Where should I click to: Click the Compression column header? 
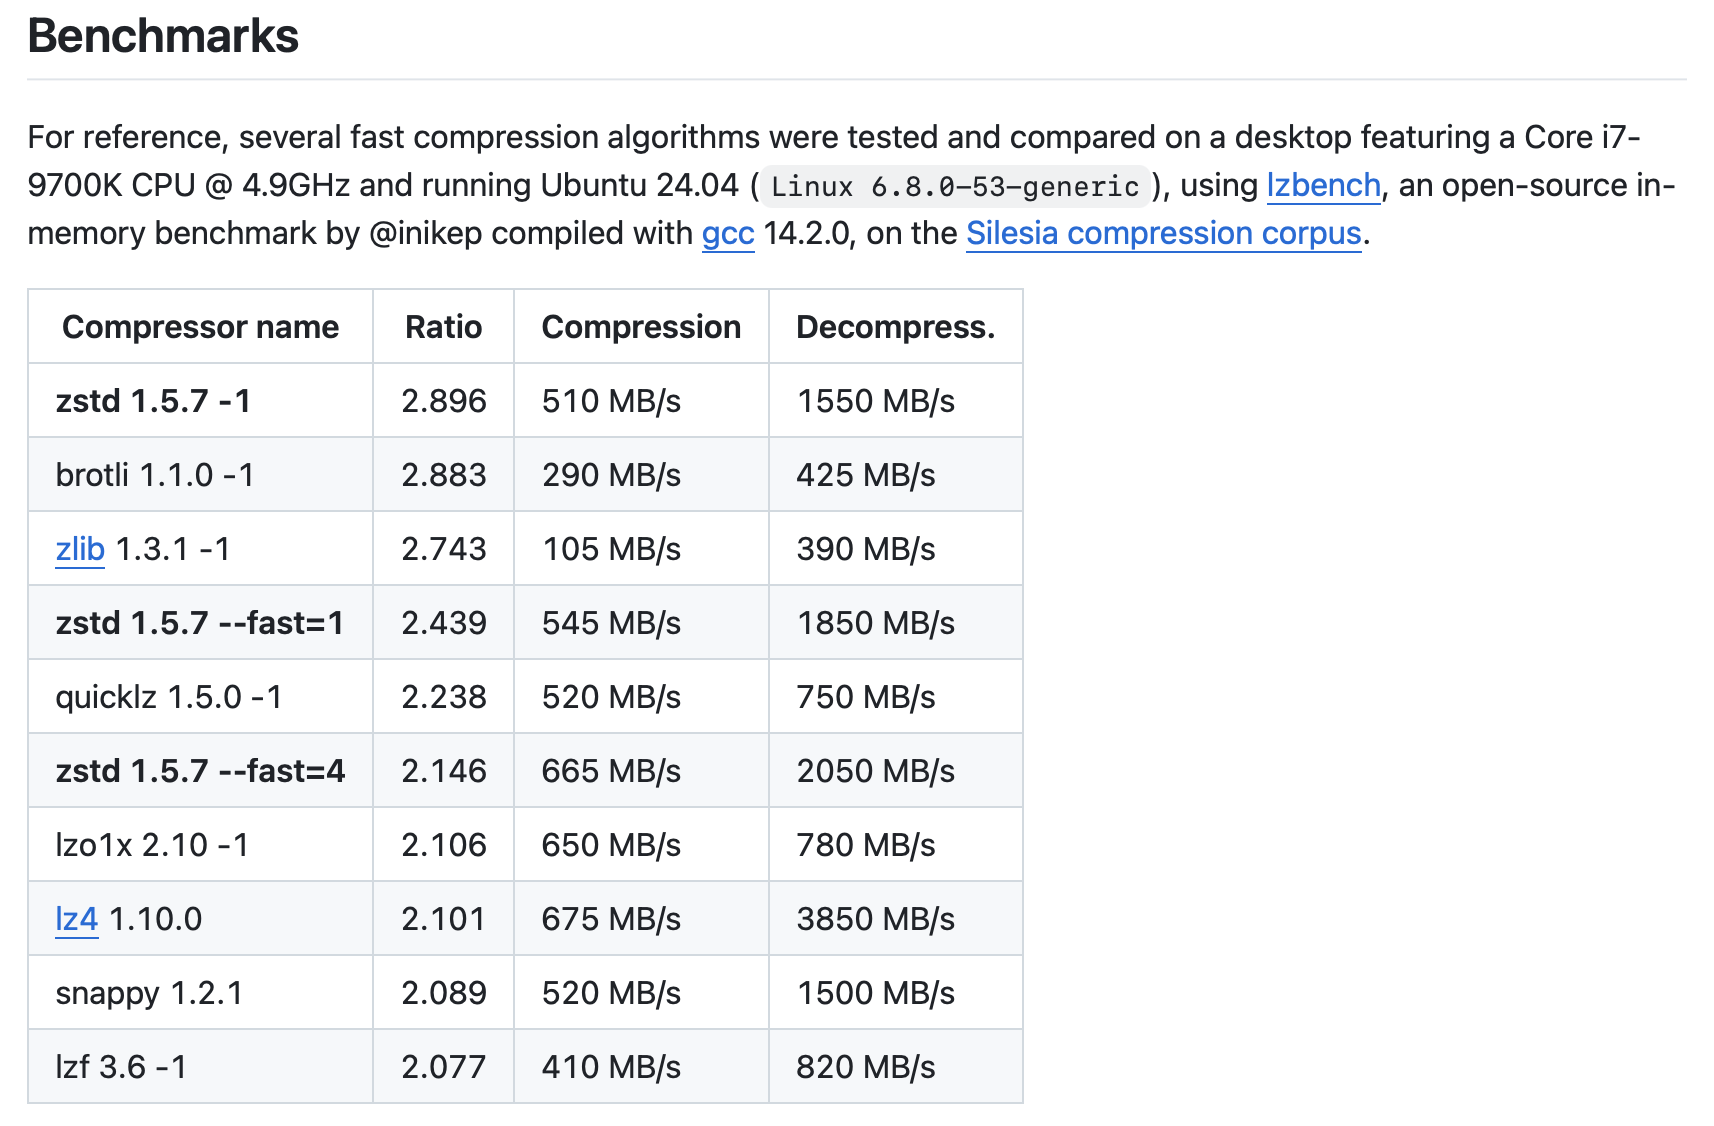click(641, 327)
